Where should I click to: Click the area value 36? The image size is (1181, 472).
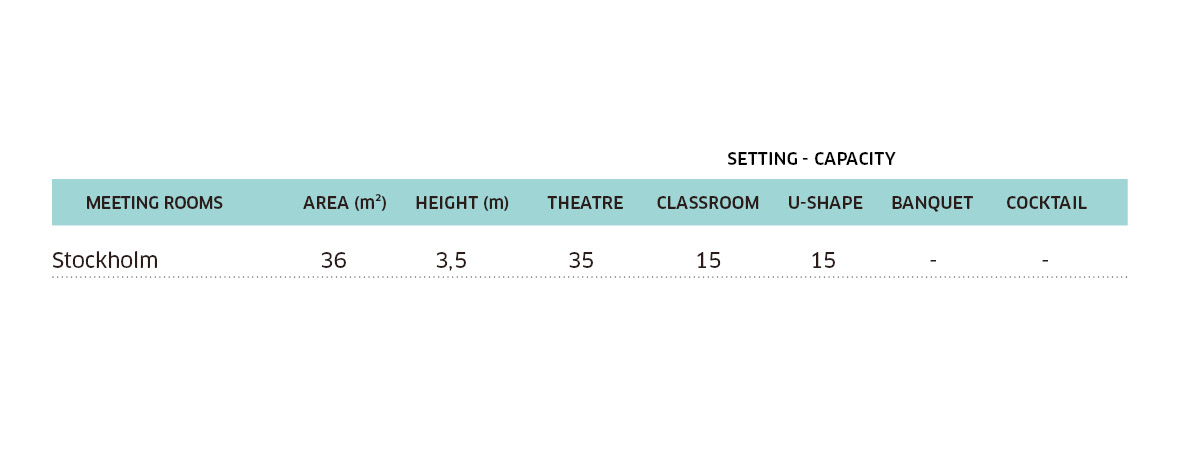point(334,260)
